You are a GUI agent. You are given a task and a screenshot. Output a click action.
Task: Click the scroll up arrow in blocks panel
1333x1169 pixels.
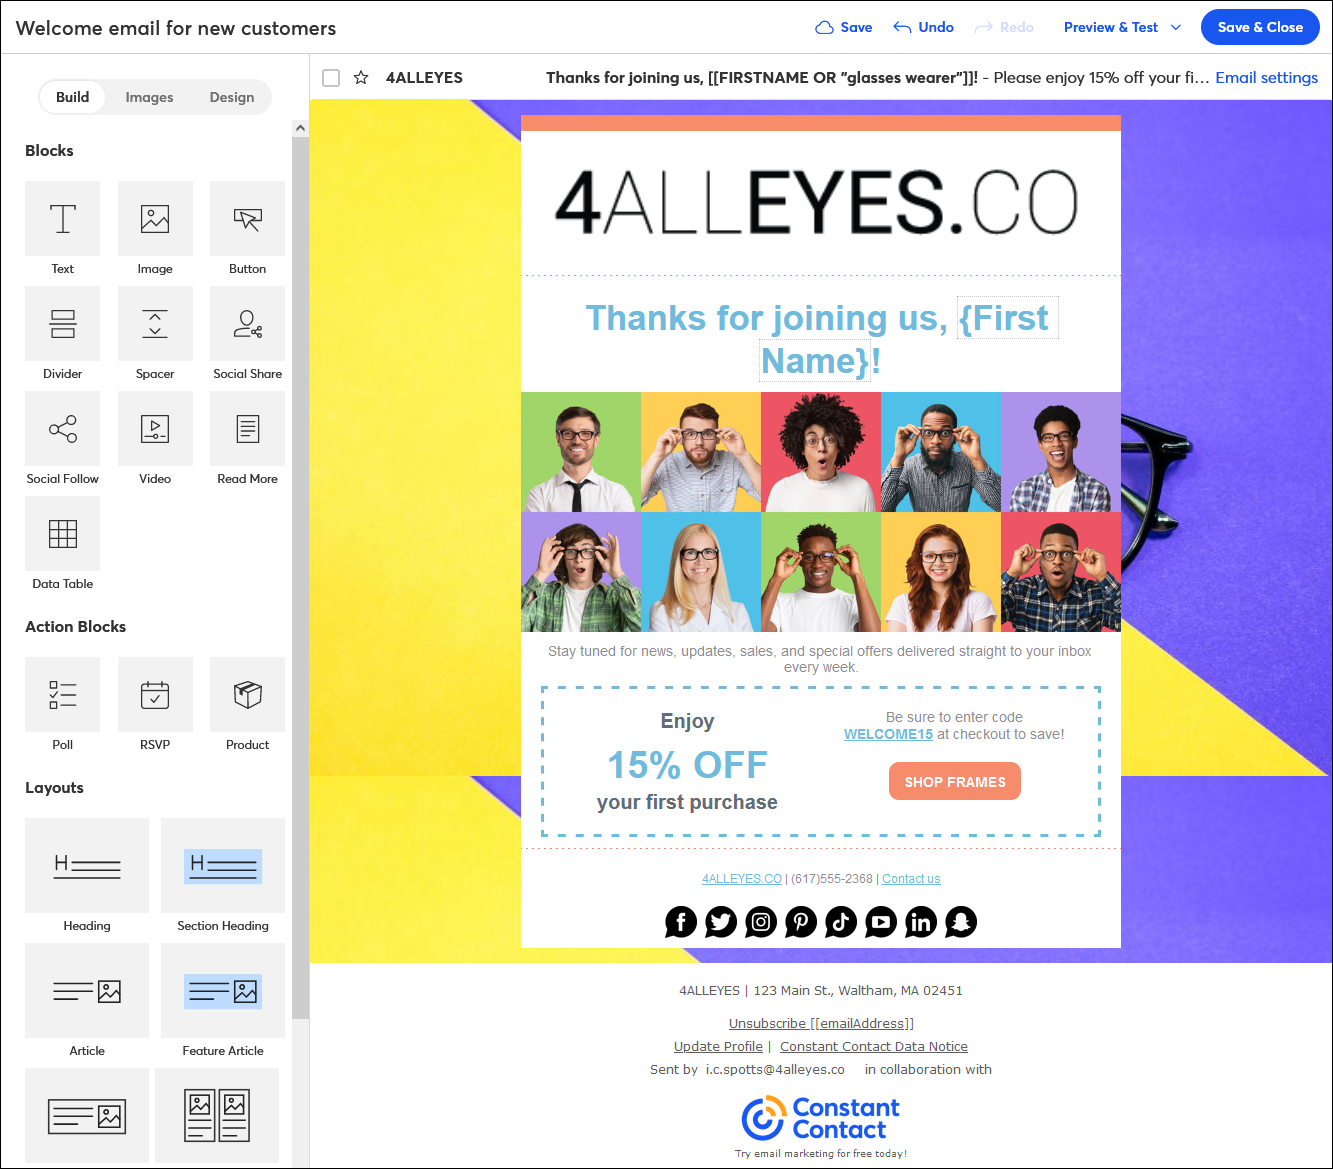[x=300, y=128]
